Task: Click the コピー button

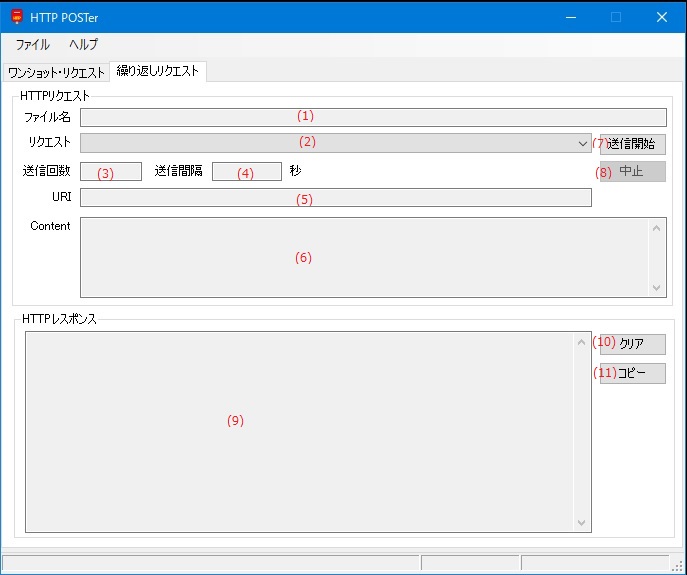Action: (x=633, y=373)
